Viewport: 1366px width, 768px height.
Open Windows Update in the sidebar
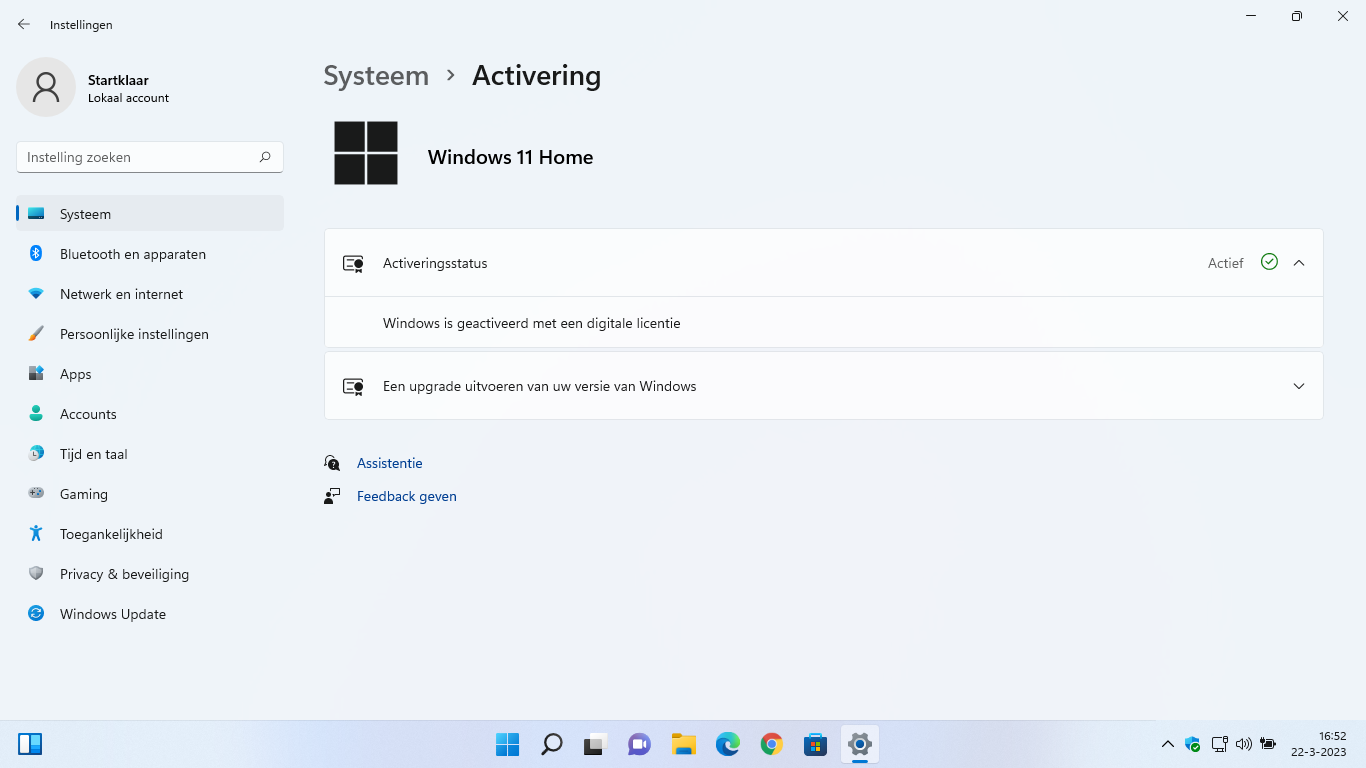(150, 614)
